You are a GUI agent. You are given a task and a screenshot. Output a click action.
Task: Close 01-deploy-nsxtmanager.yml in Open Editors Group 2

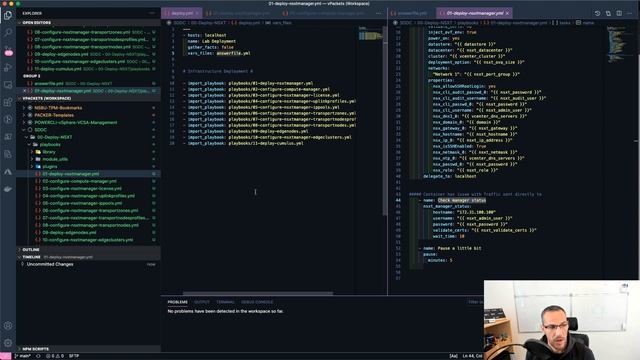click(24, 91)
